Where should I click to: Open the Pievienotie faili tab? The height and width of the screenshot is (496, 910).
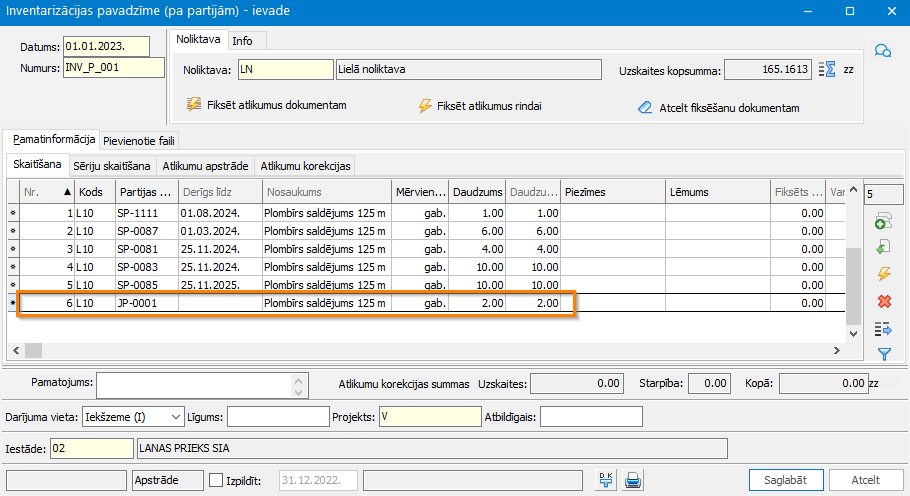point(139,141)
